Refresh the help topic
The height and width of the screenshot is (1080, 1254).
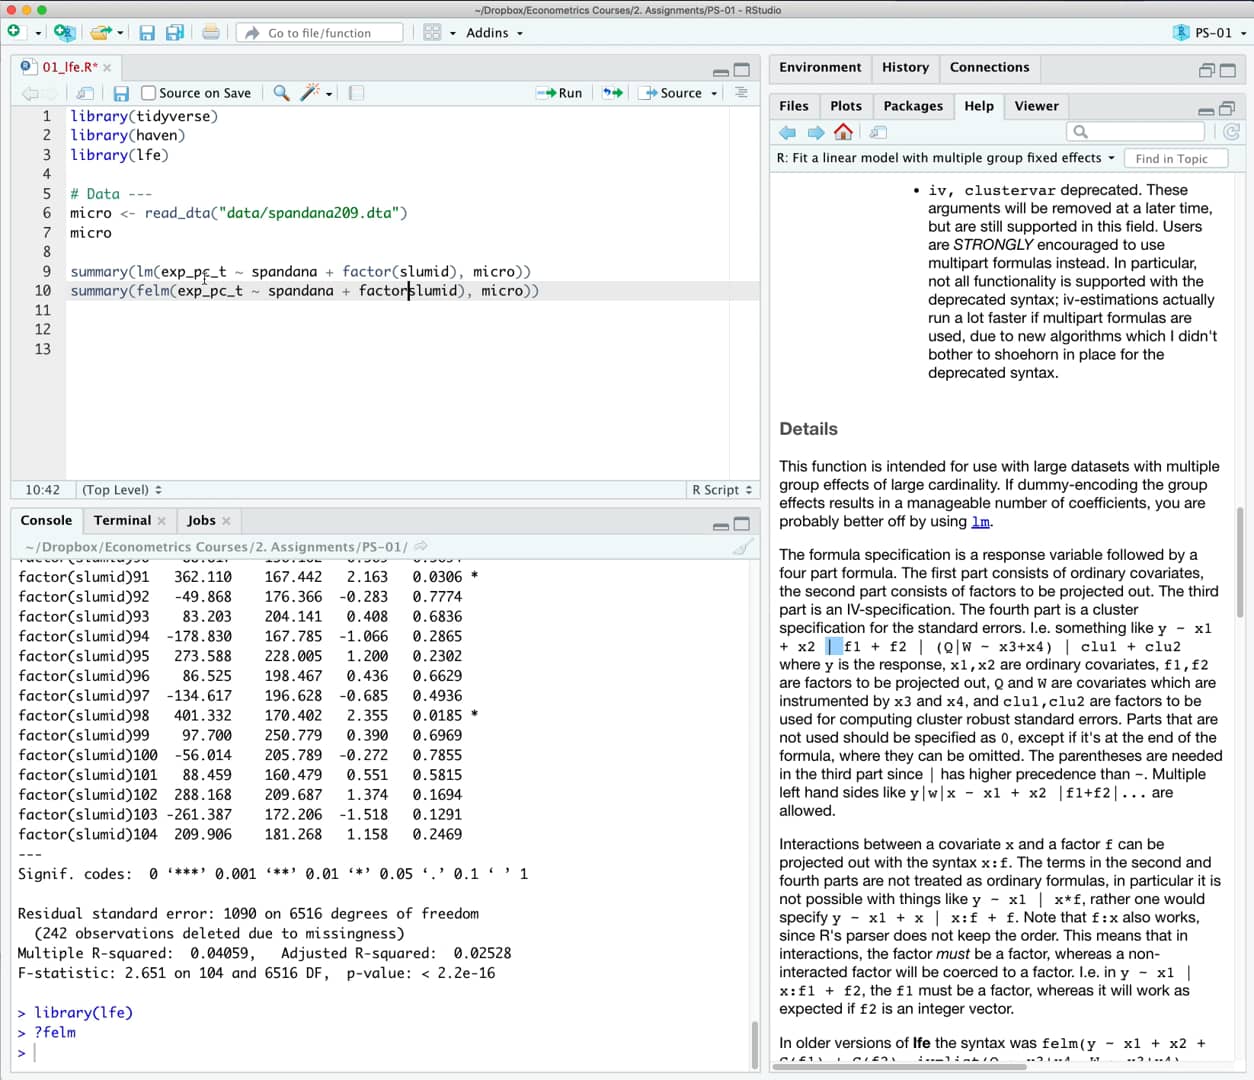(x=1231, y=132)
